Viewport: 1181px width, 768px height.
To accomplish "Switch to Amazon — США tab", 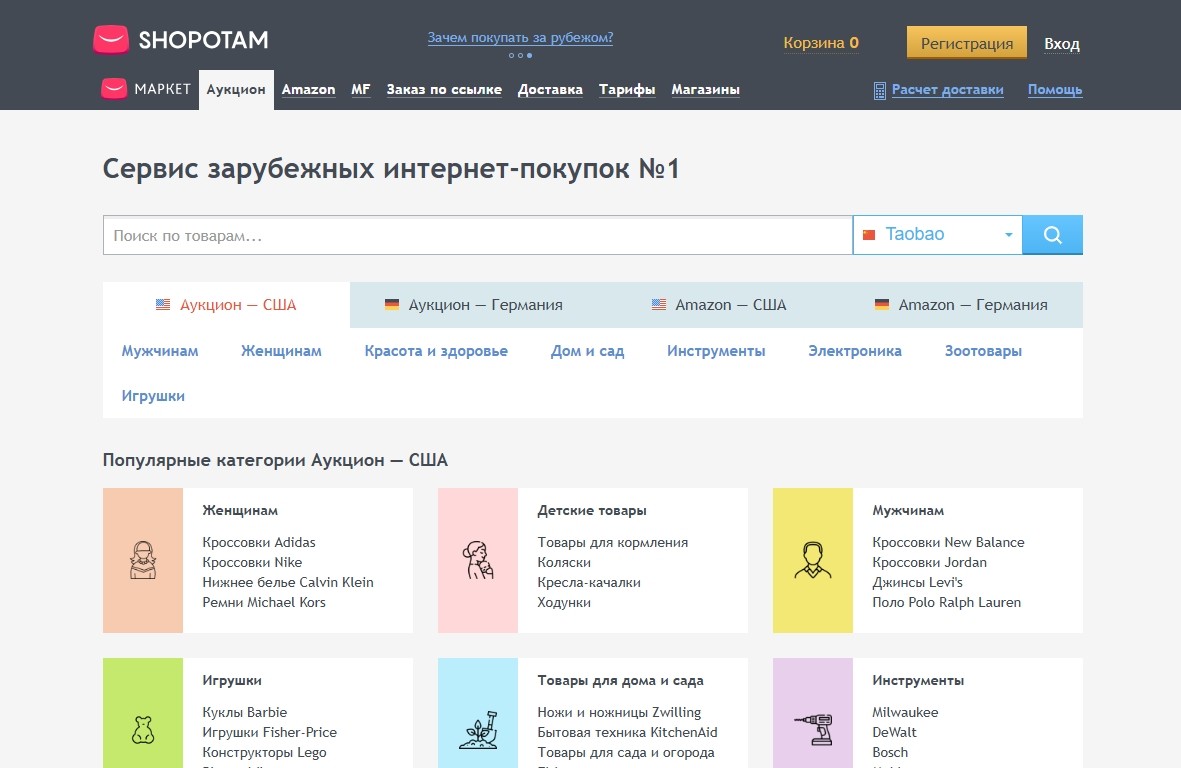I will pos(719,305).
